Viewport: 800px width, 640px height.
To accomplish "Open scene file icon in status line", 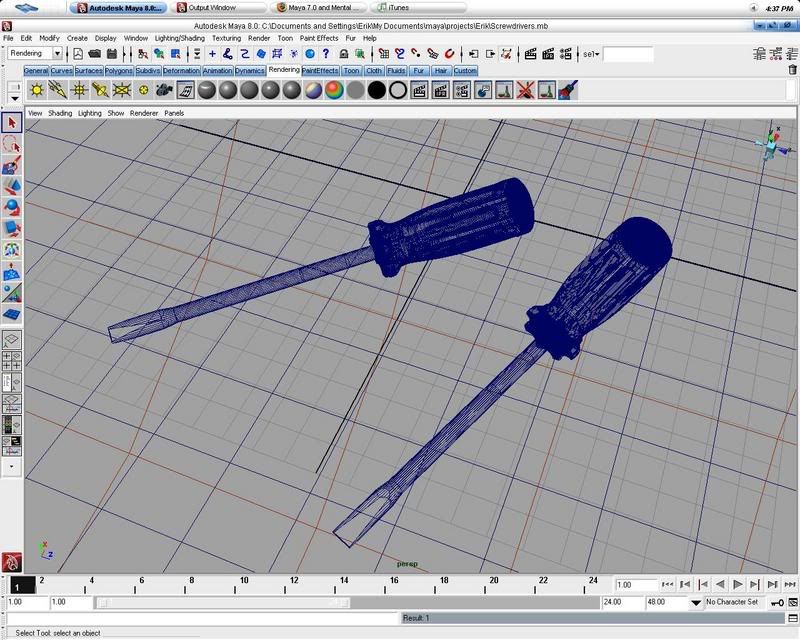I will tap(95, 54).
